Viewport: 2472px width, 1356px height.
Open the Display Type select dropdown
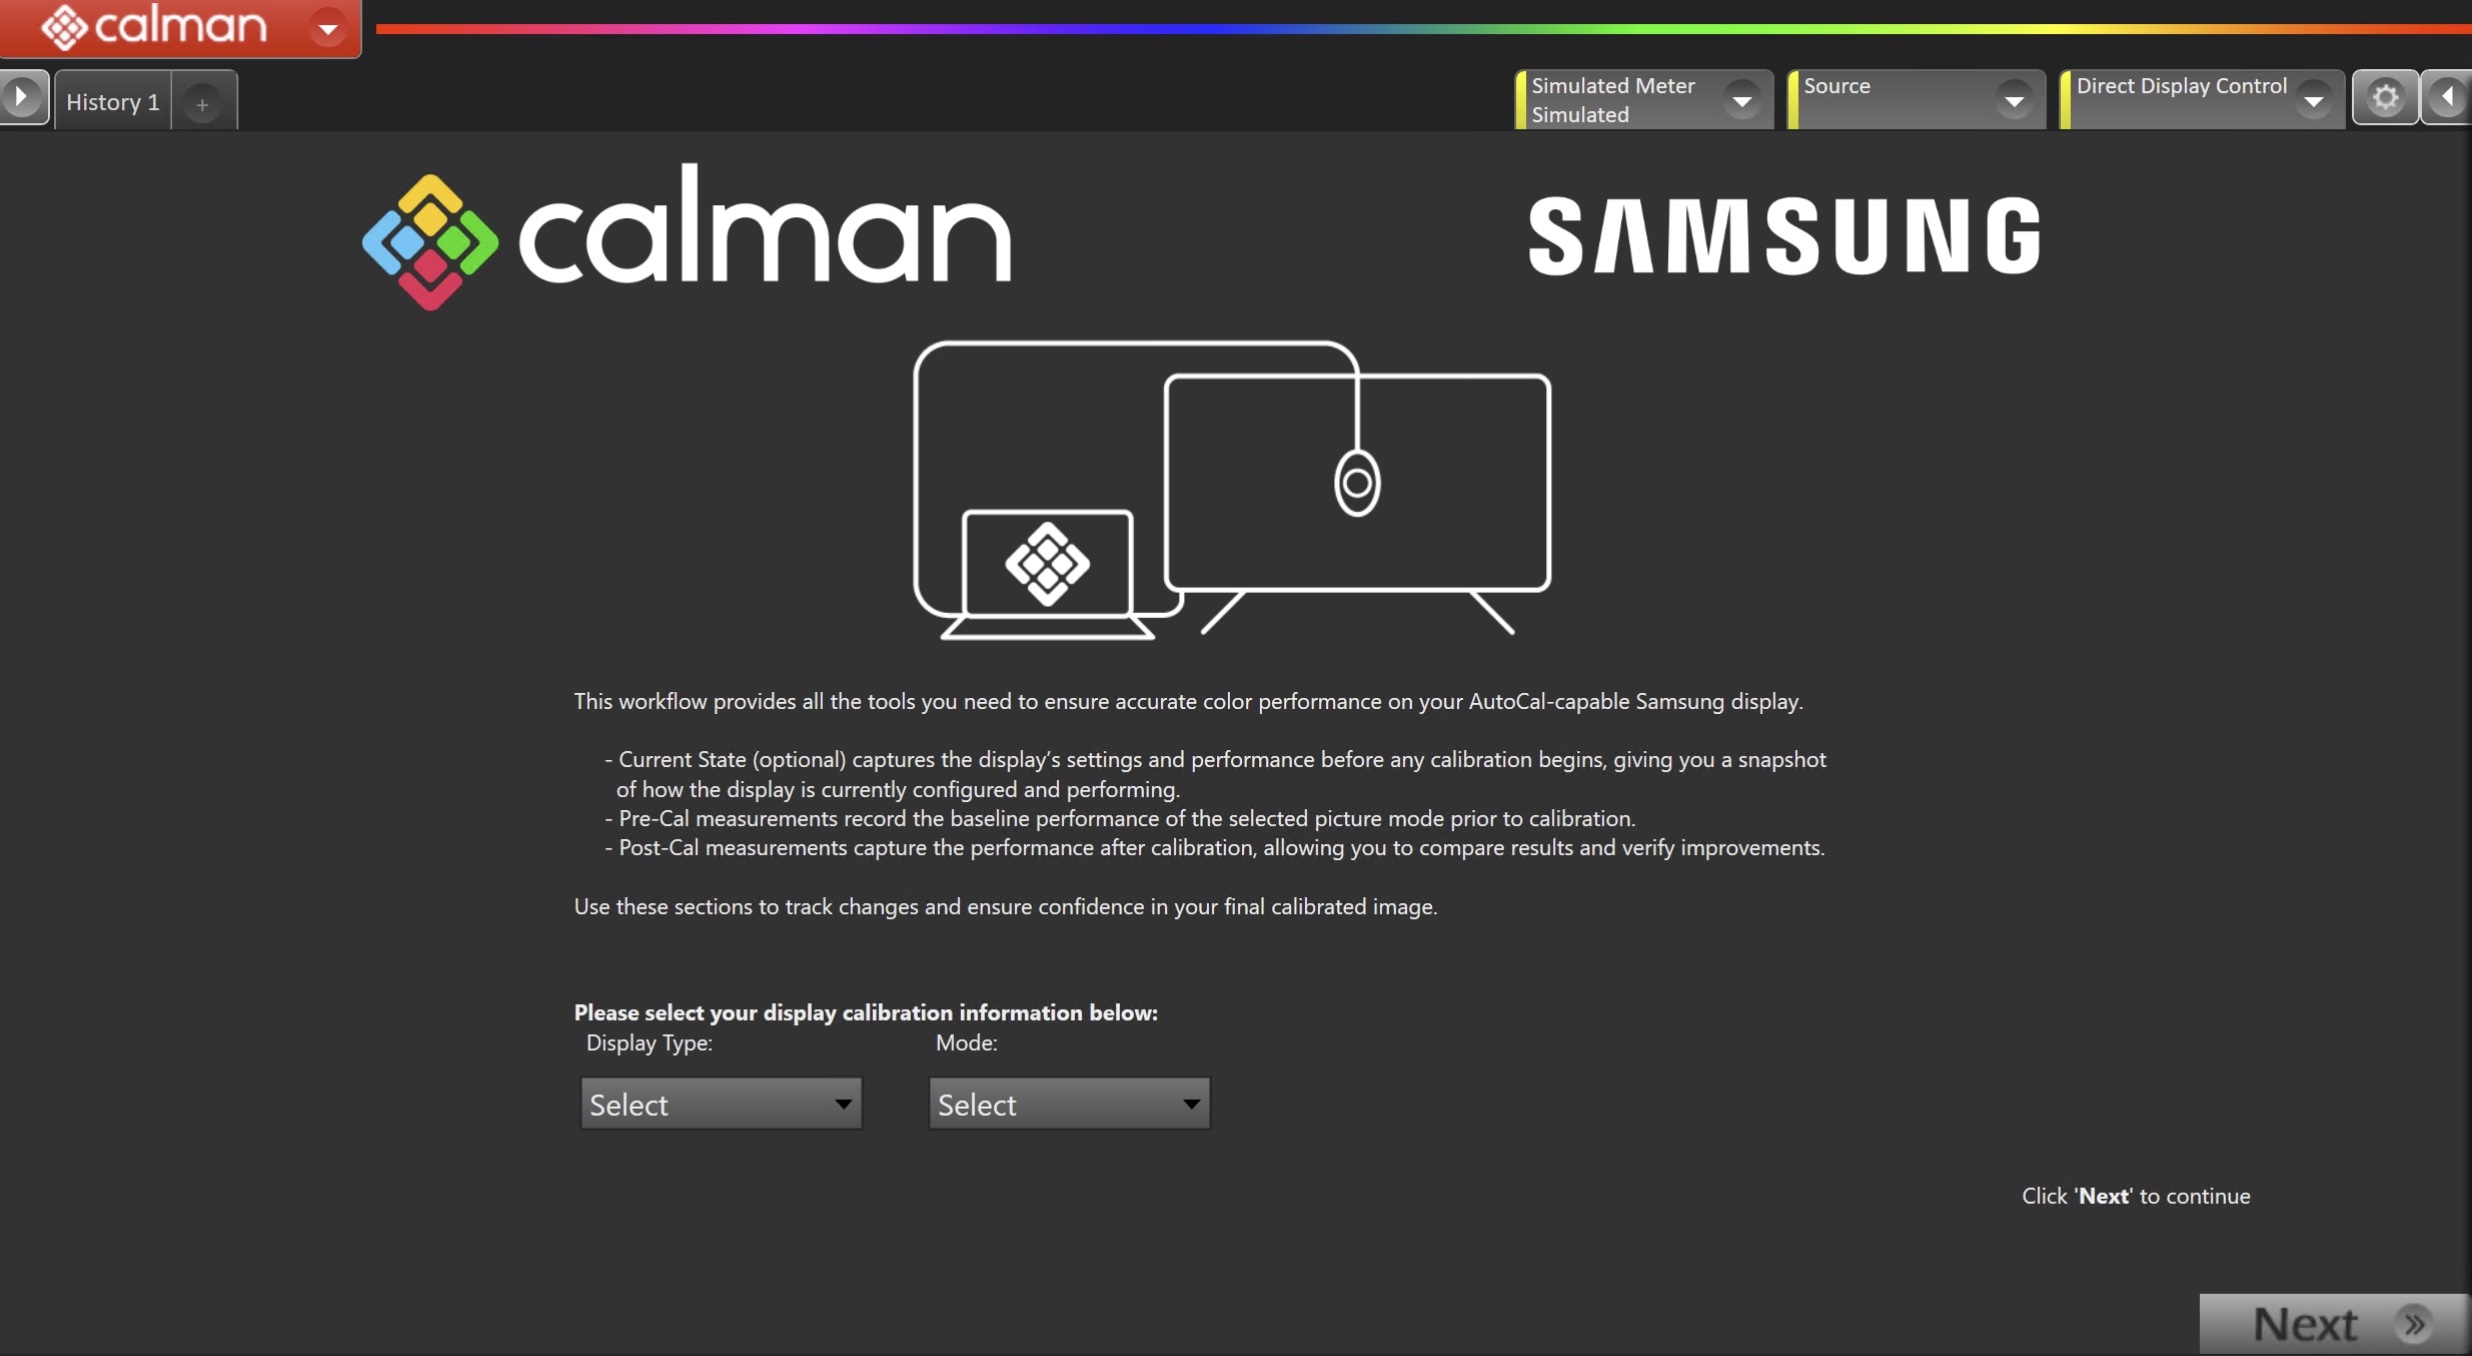pyautogui.click(x=720, y=1104)
